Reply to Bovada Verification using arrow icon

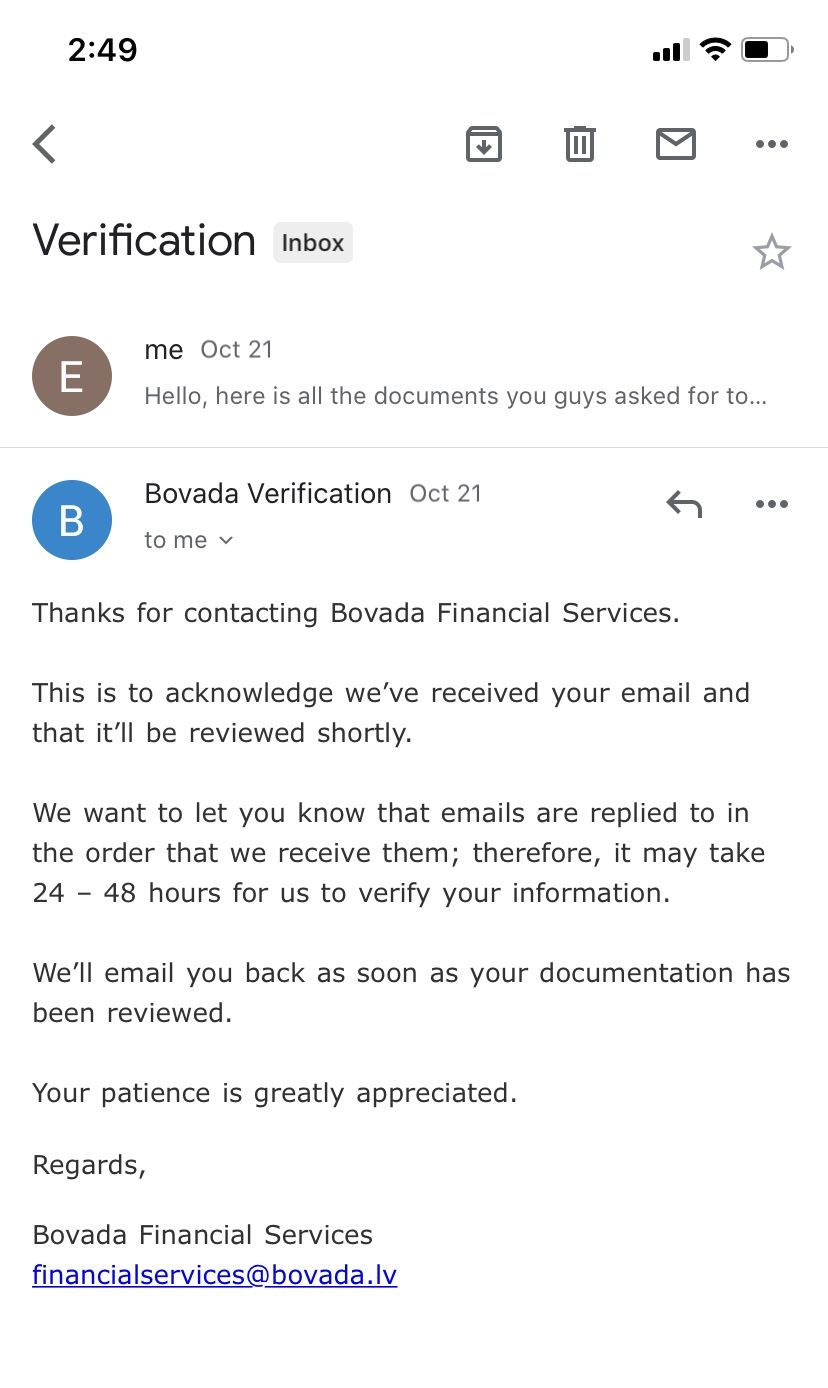(x=684, y=504)
